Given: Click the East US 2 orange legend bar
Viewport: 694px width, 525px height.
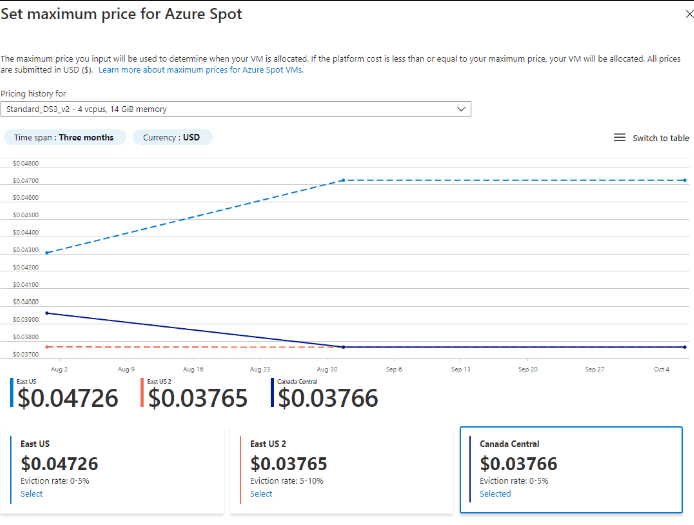Looking at the screenshot, I should 144,394.
